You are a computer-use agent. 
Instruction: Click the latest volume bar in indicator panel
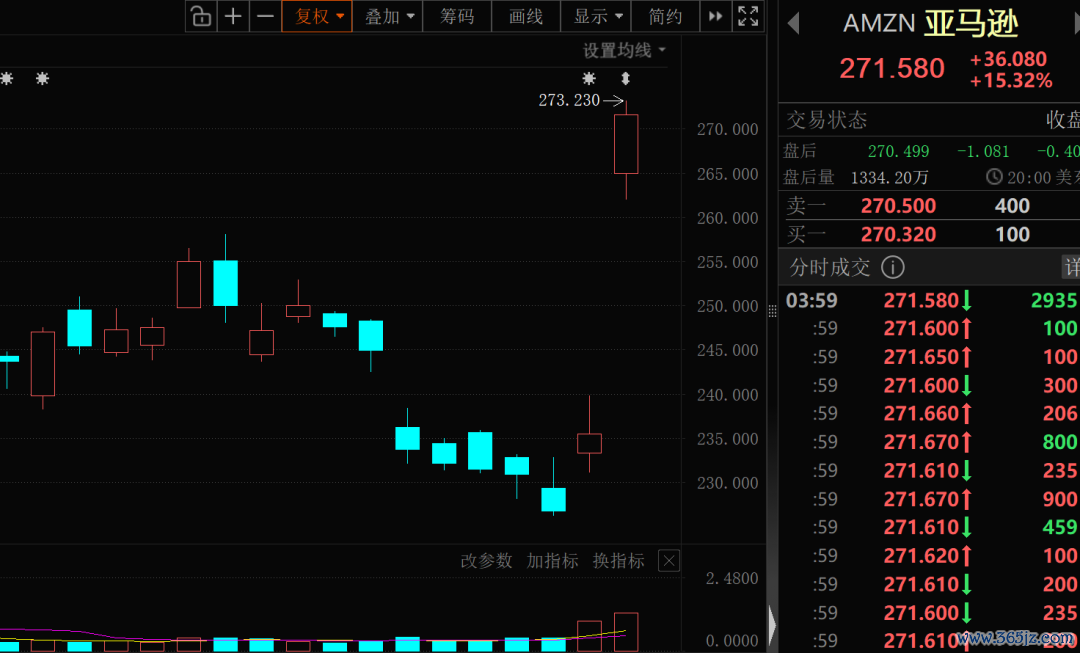(x=626, y=632)
